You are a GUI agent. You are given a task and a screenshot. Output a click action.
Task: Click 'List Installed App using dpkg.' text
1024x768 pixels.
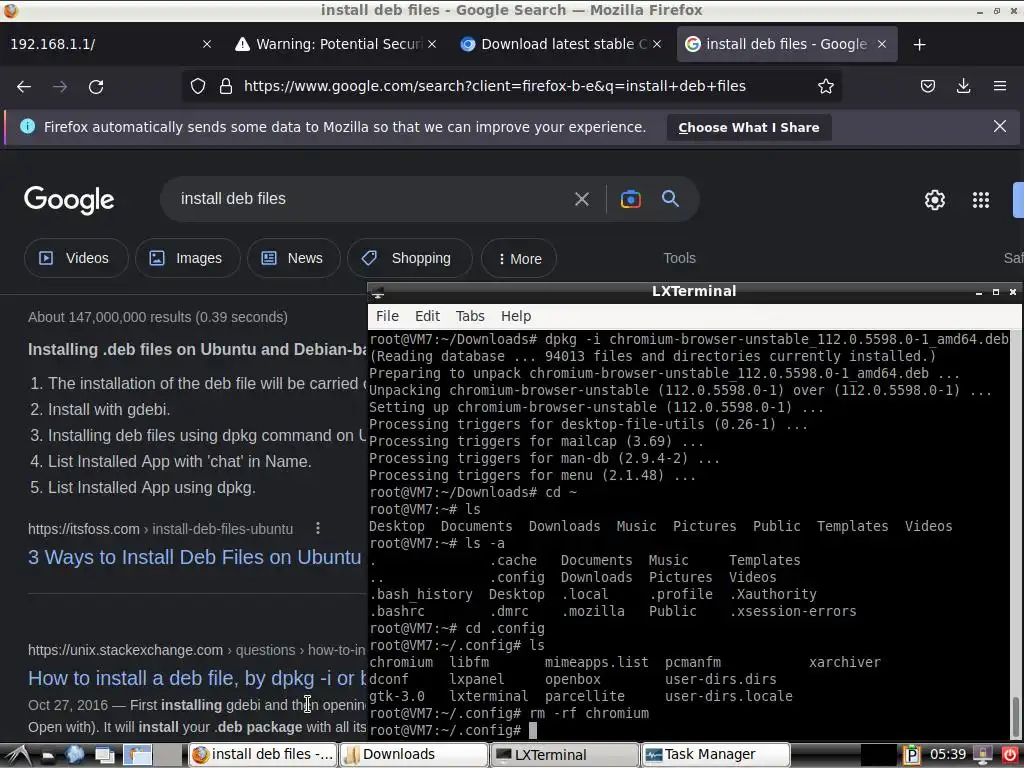tap(152, 487)
